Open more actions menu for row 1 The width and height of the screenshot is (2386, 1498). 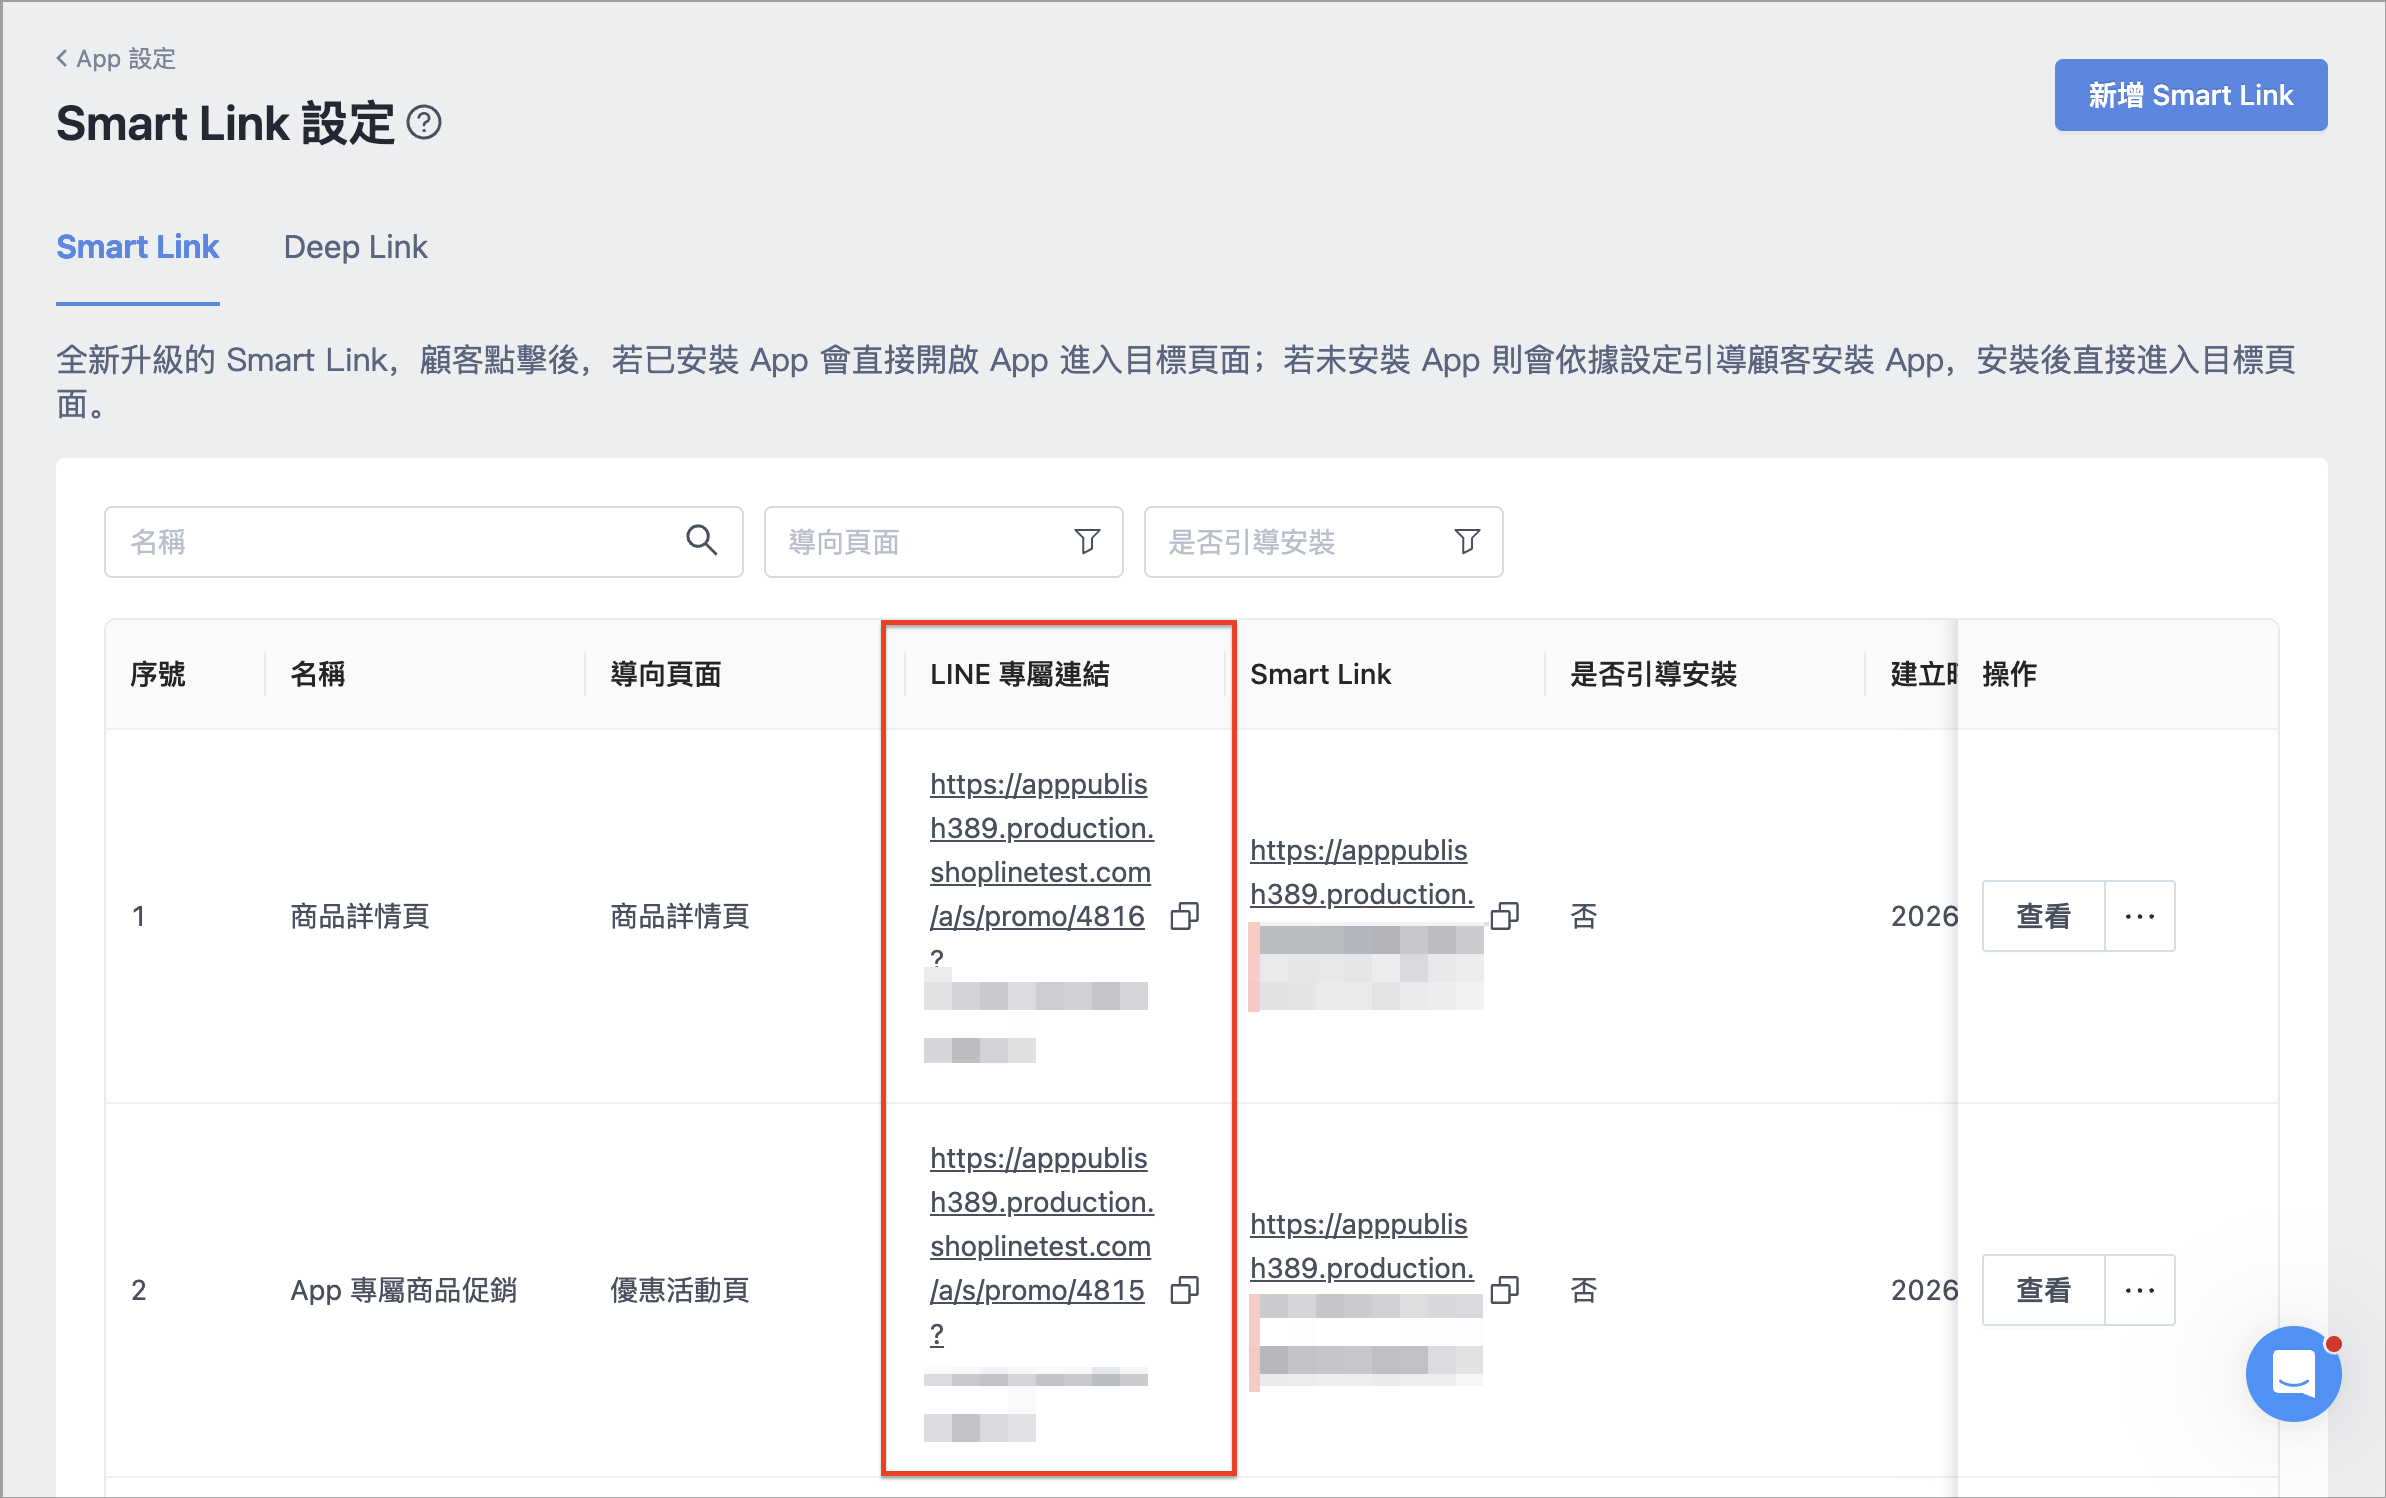[2140, 916]
